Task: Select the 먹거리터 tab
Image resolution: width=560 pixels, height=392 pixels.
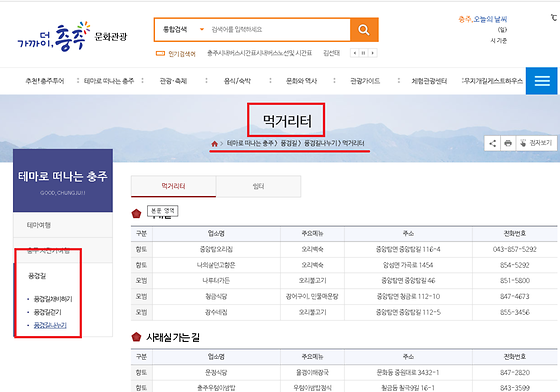Action: pyautogui.click(x=173, y=186)
